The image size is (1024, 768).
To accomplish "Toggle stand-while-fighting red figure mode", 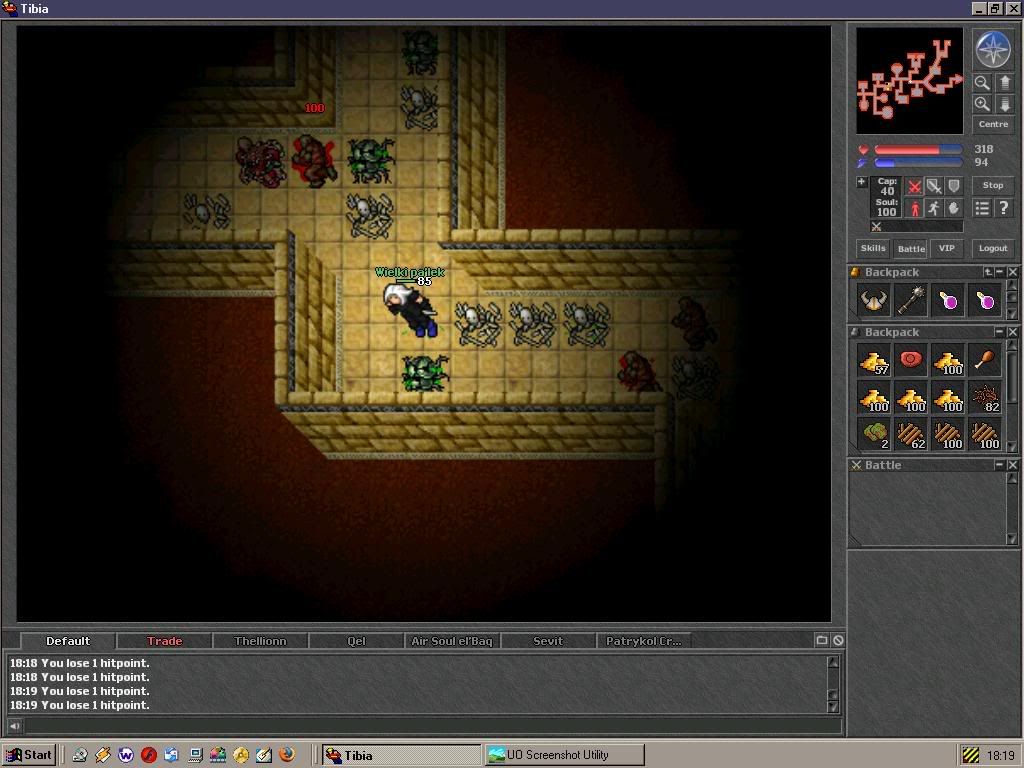I will tap(914, 208).
